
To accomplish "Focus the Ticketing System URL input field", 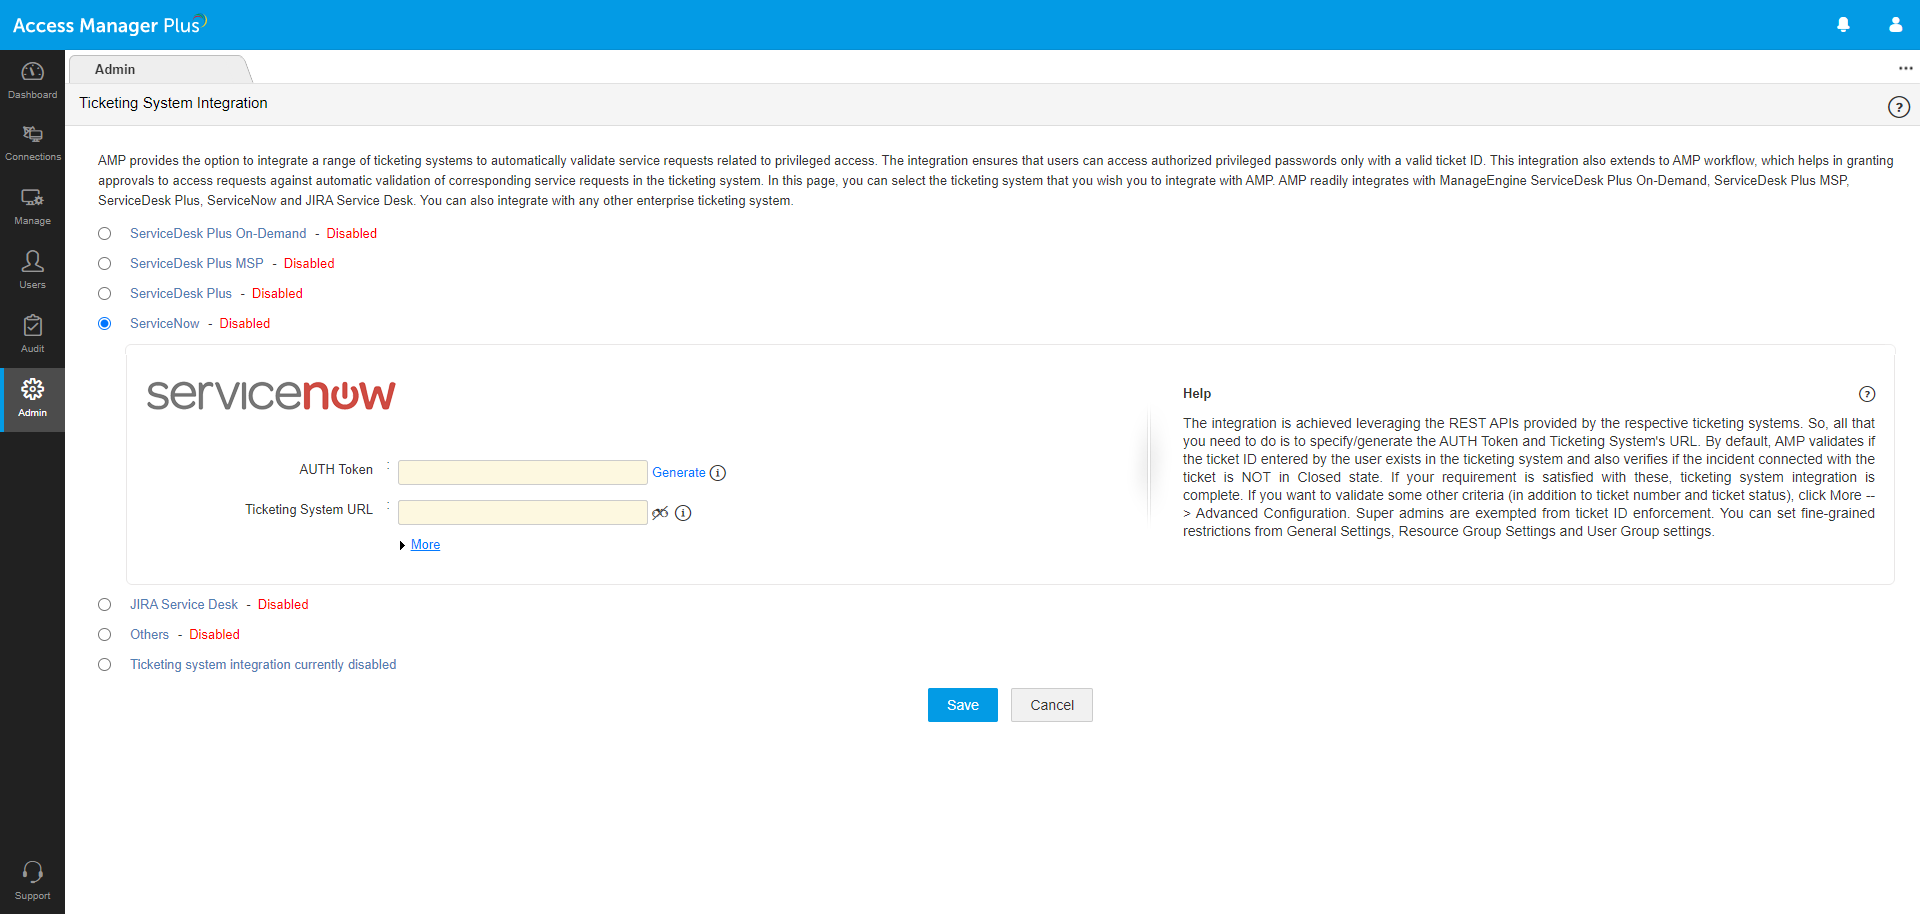I will pyautogui.click(x=523, y=513).
